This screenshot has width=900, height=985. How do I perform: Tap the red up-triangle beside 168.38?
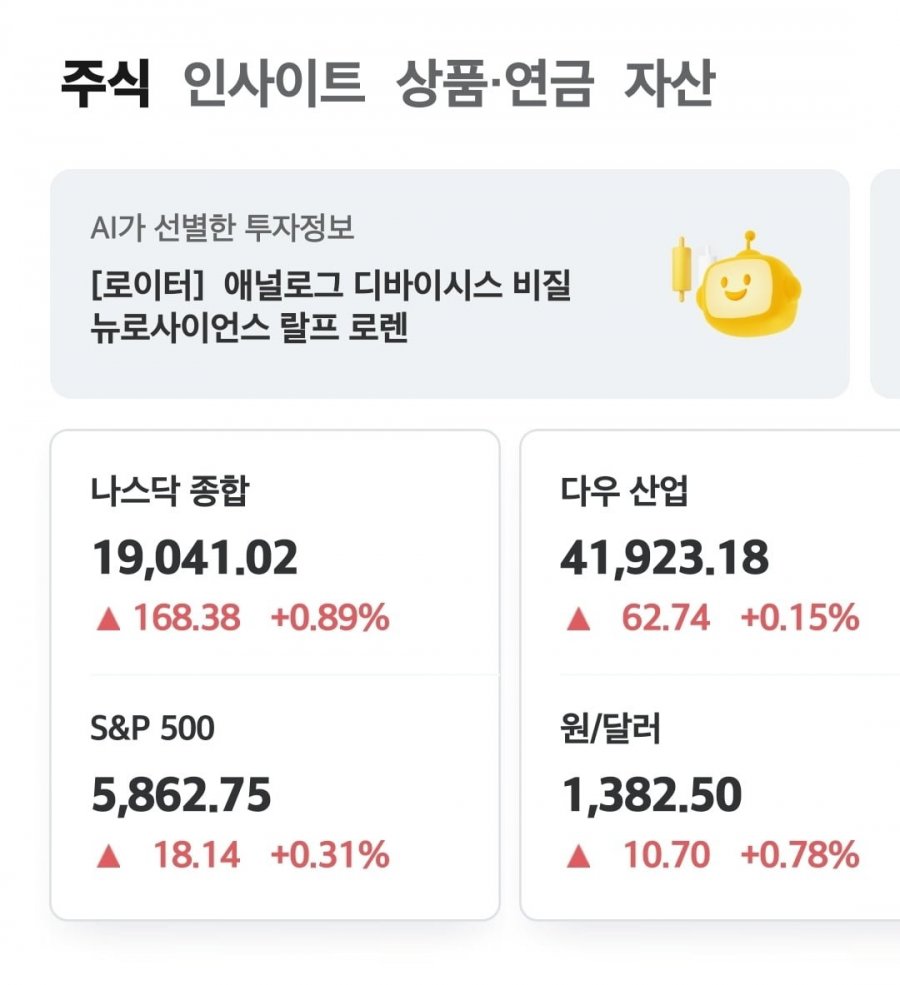[108, 619]
